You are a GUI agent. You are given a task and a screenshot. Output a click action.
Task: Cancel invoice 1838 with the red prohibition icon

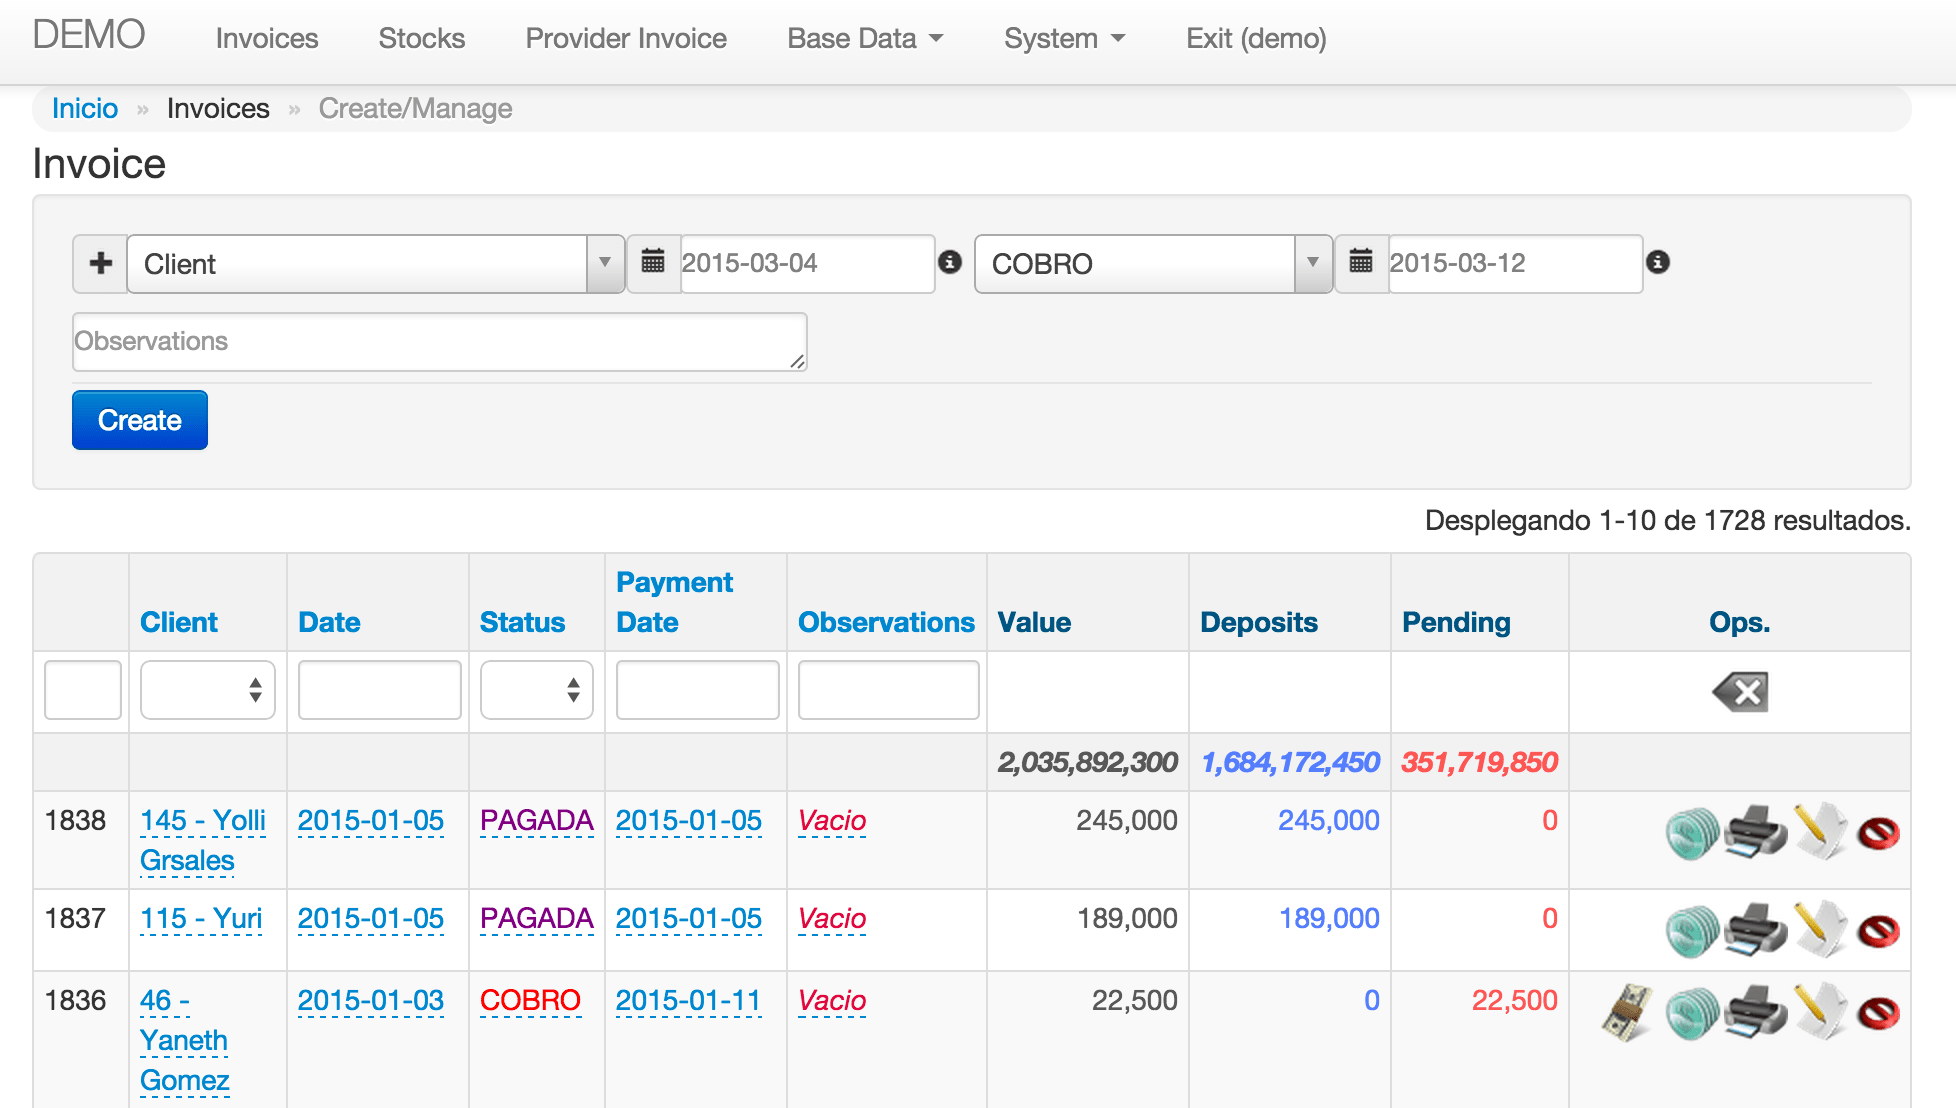coord(1879,833)
